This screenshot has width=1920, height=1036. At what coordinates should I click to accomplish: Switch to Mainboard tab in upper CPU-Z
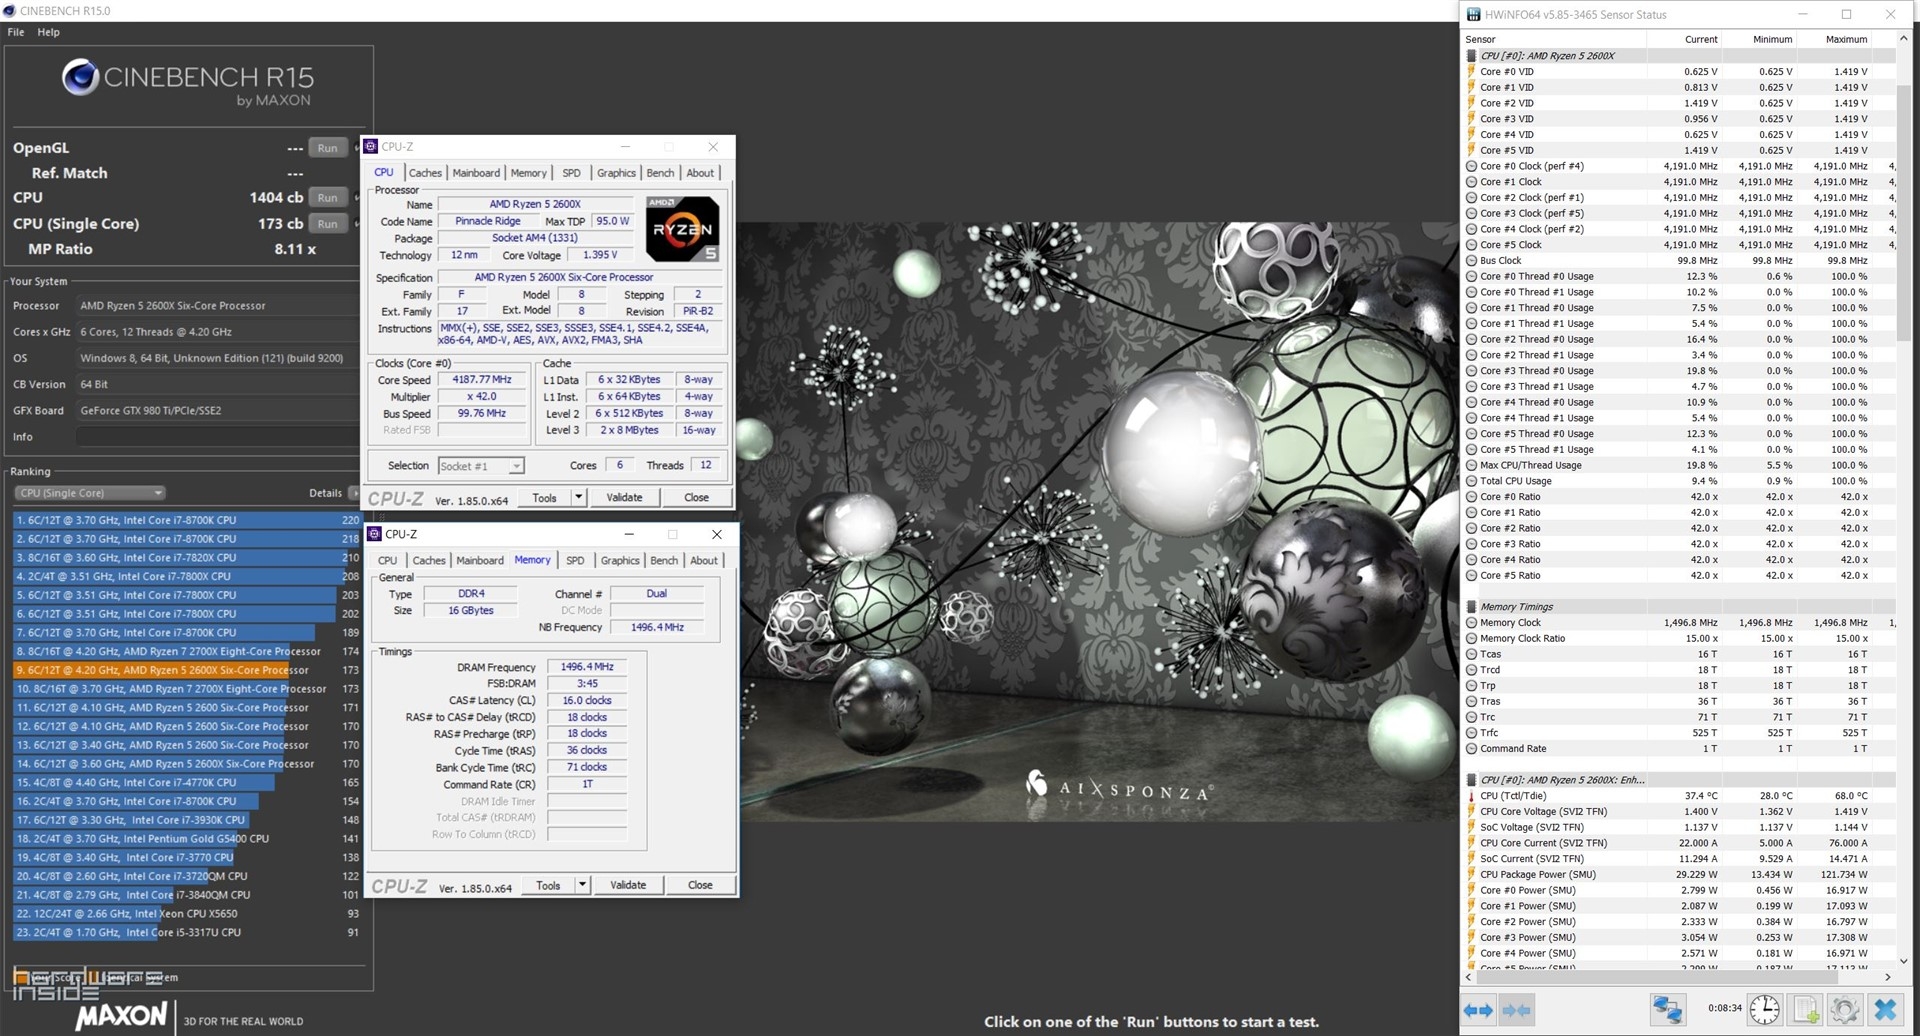point(476,173)
